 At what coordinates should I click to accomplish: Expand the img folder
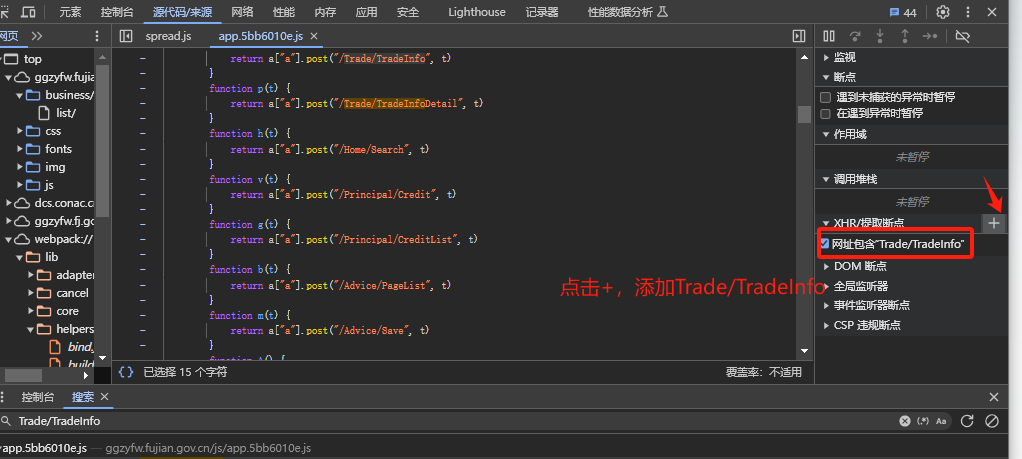click(x=20, y=167)
